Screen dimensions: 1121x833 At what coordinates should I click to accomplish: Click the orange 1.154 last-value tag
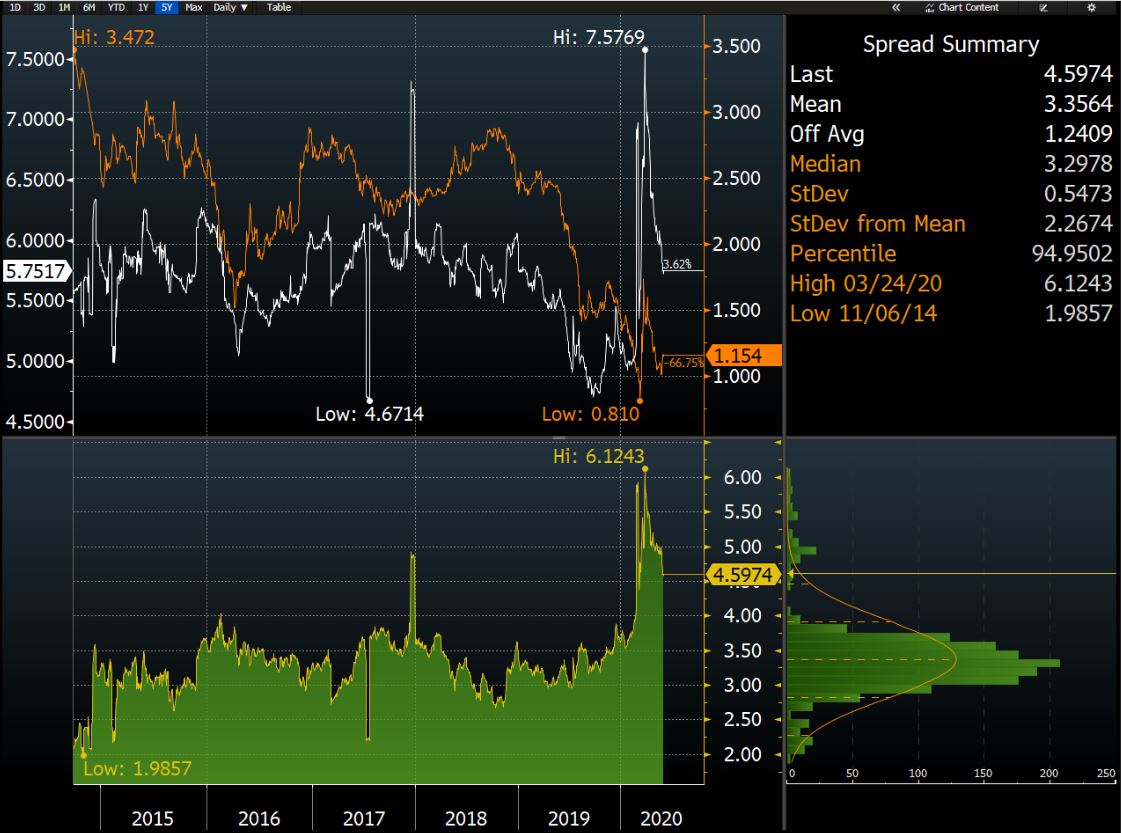click(743, 355)
